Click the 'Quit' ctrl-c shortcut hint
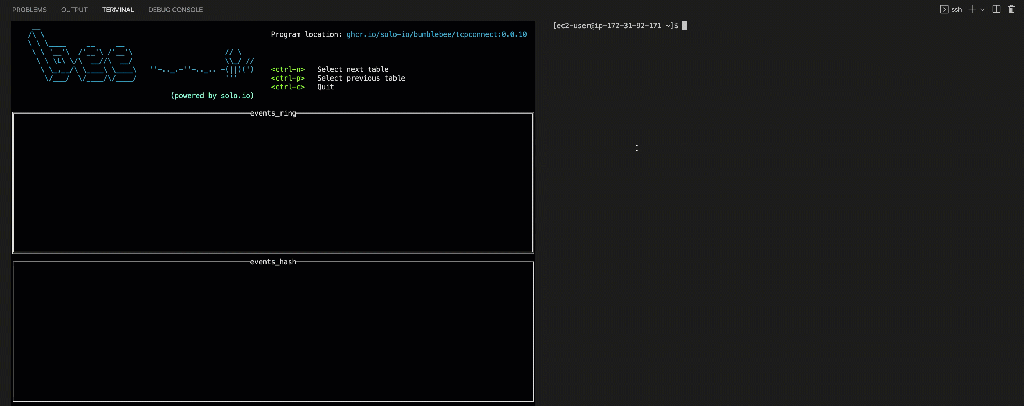The height and width of the screenshot is (406, 1024). pyautogui.click(x=325, y=87)
